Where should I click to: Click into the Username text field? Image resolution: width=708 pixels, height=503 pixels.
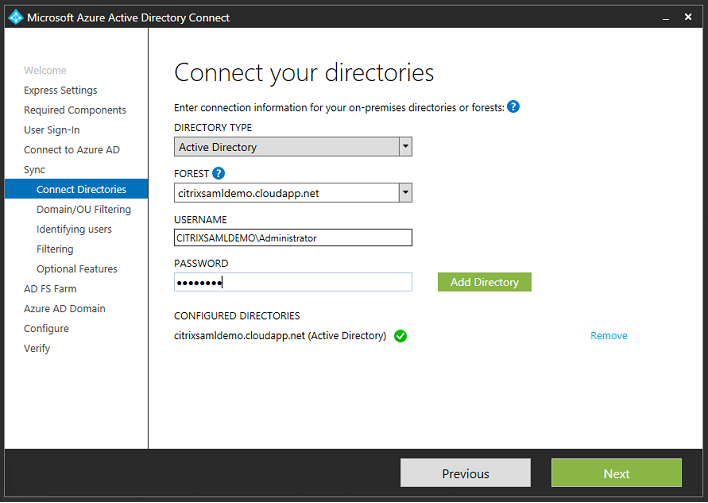293,238
